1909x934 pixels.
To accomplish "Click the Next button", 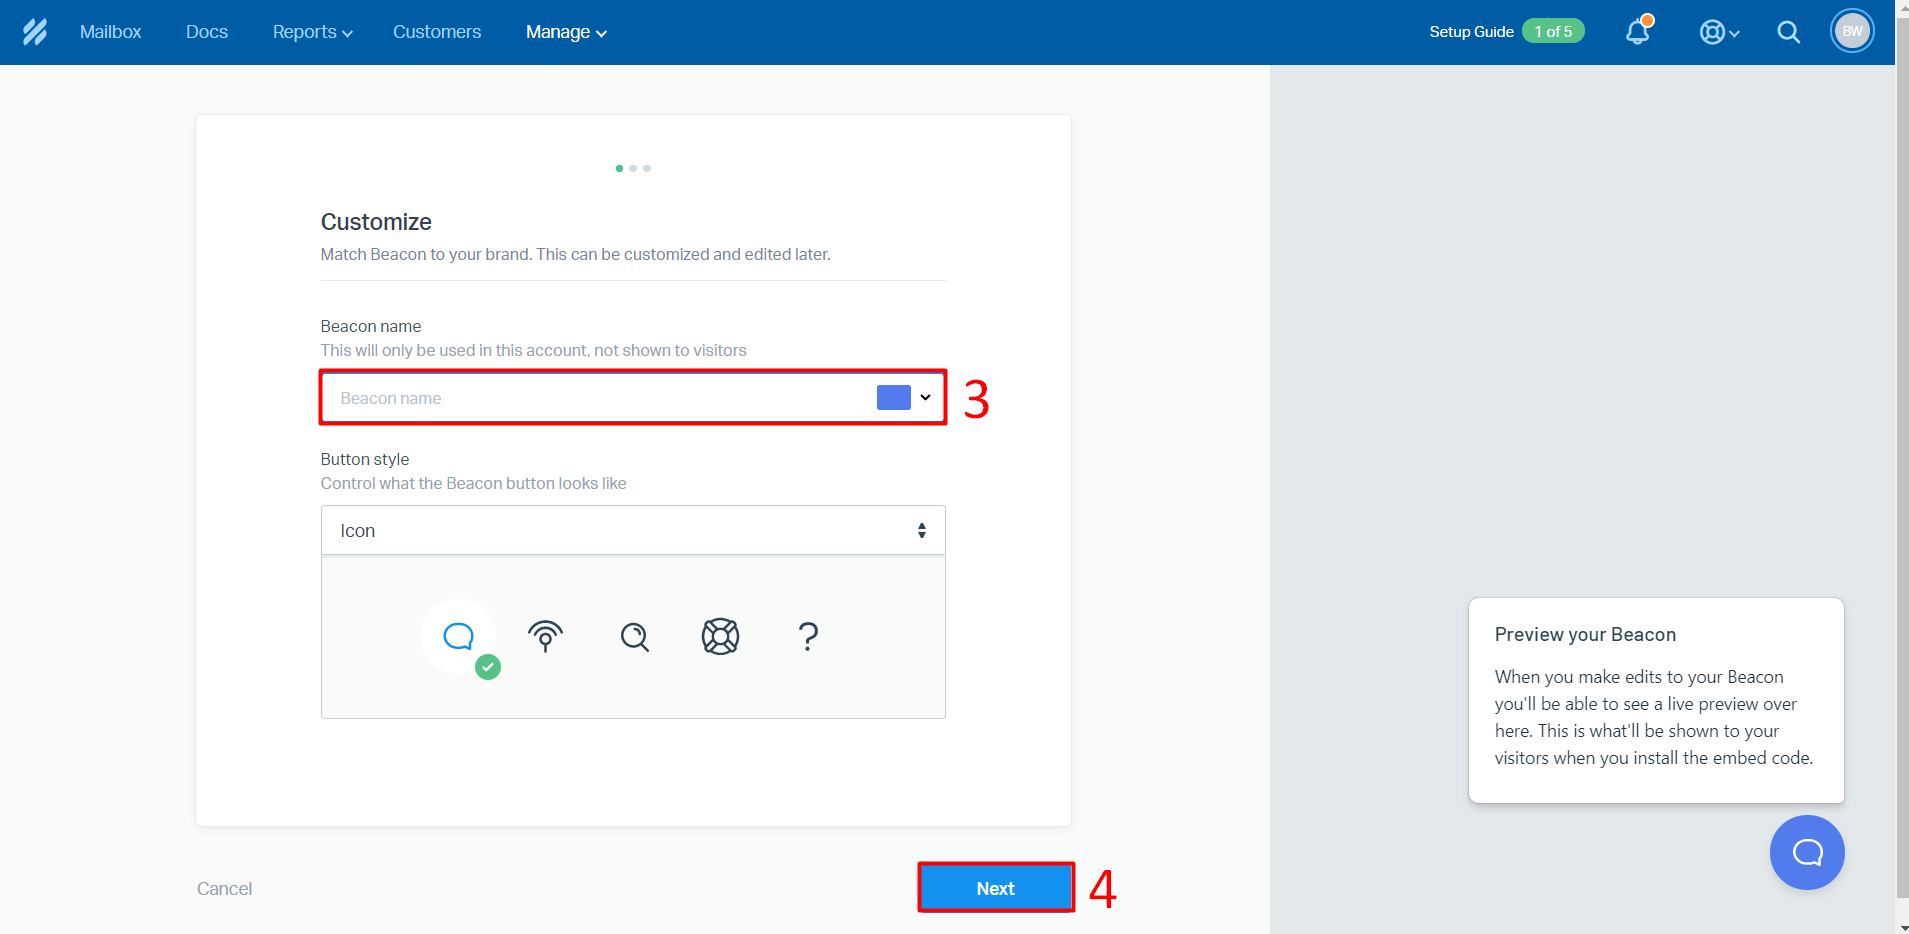I will (x=995, y=888).
